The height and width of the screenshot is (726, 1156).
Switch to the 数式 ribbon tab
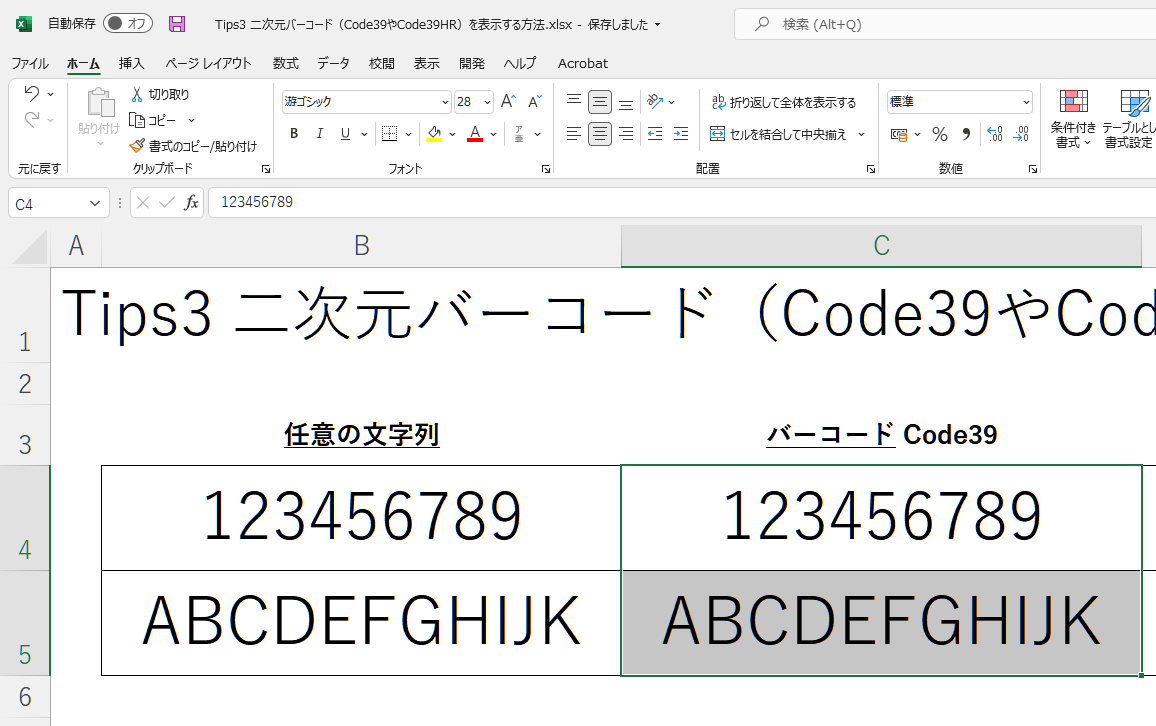pos(286,63)
